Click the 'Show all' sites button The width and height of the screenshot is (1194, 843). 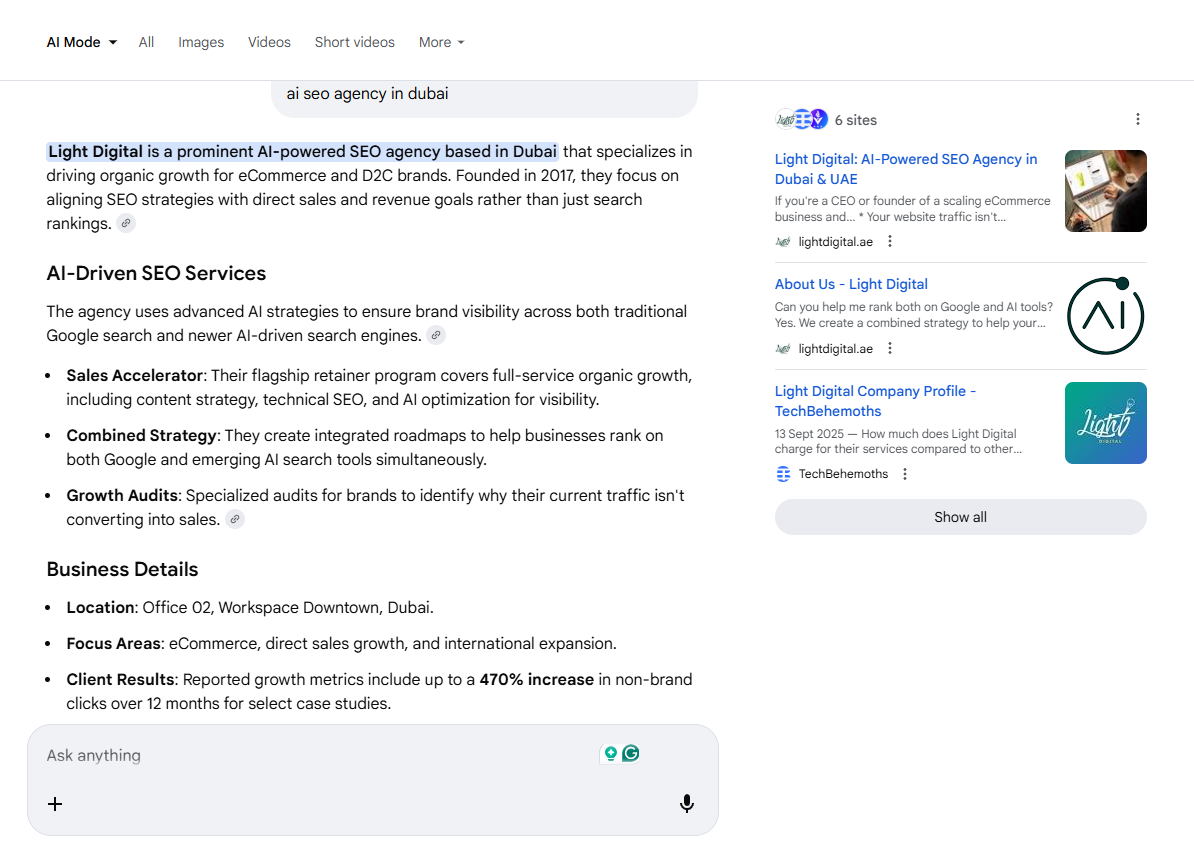click(x=960, y=517)
